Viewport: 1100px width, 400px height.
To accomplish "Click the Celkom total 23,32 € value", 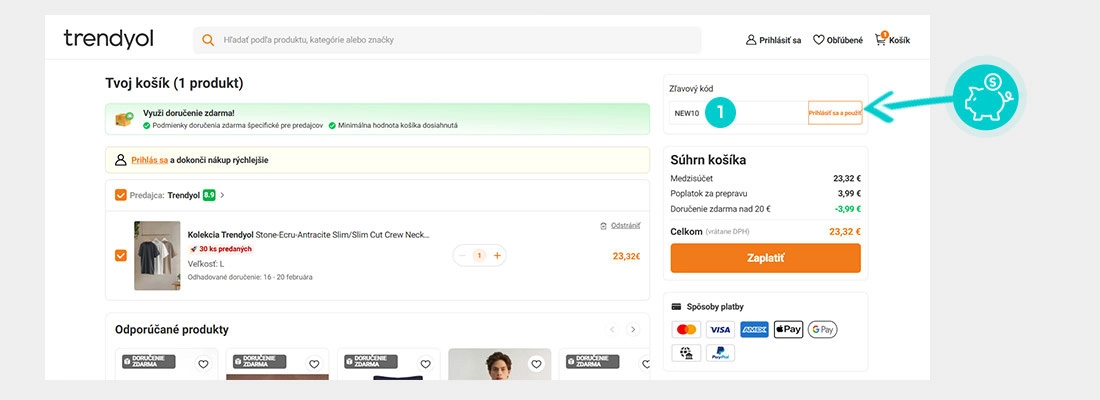I will pos(845,232).
